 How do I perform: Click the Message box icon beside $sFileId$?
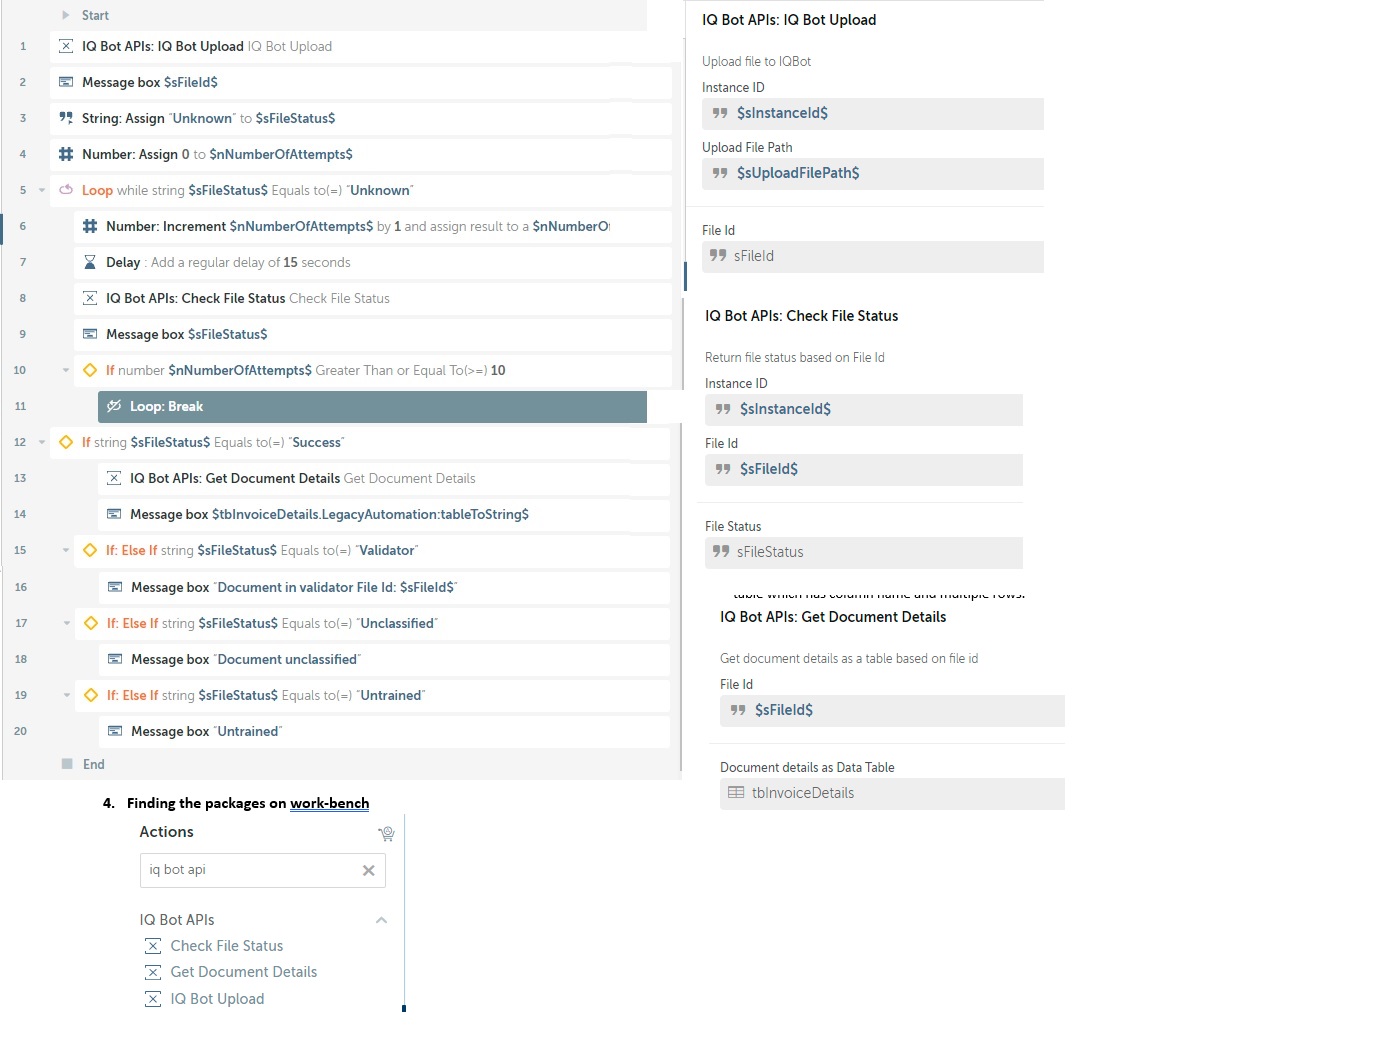pyautogui.click(x=66, y=82)
